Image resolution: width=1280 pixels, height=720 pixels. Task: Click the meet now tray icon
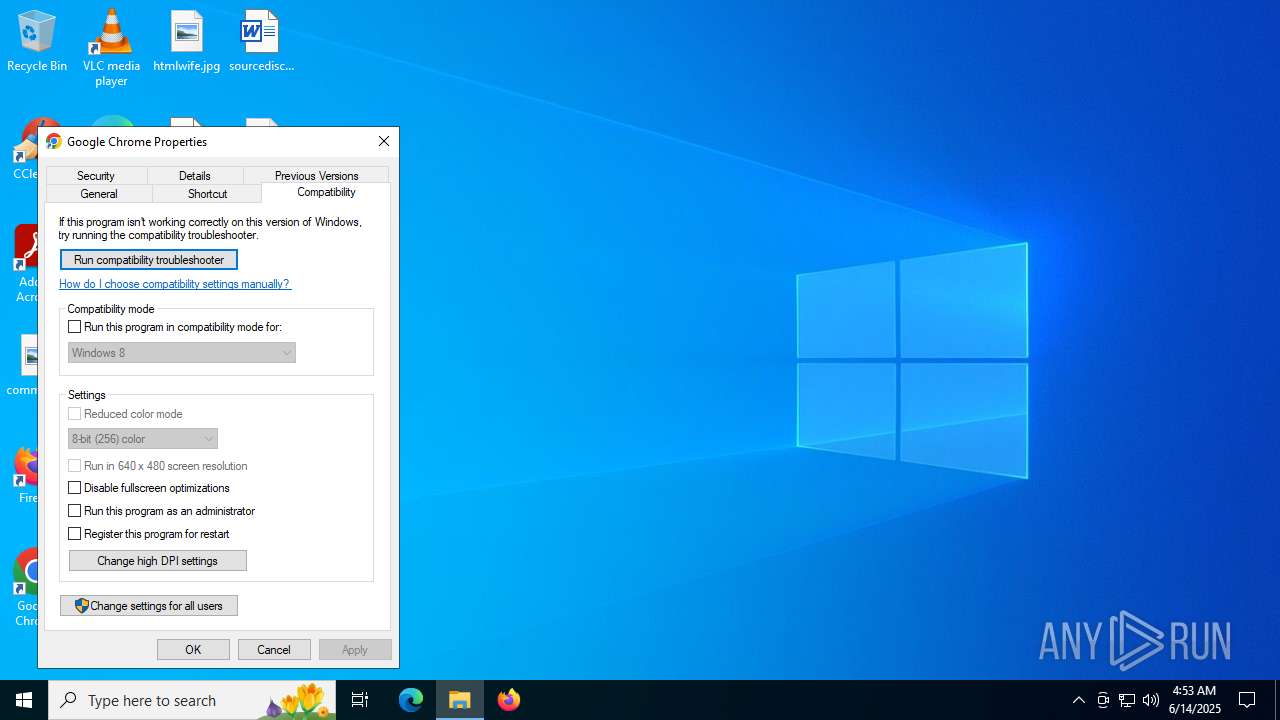[x=1103, y=700]
